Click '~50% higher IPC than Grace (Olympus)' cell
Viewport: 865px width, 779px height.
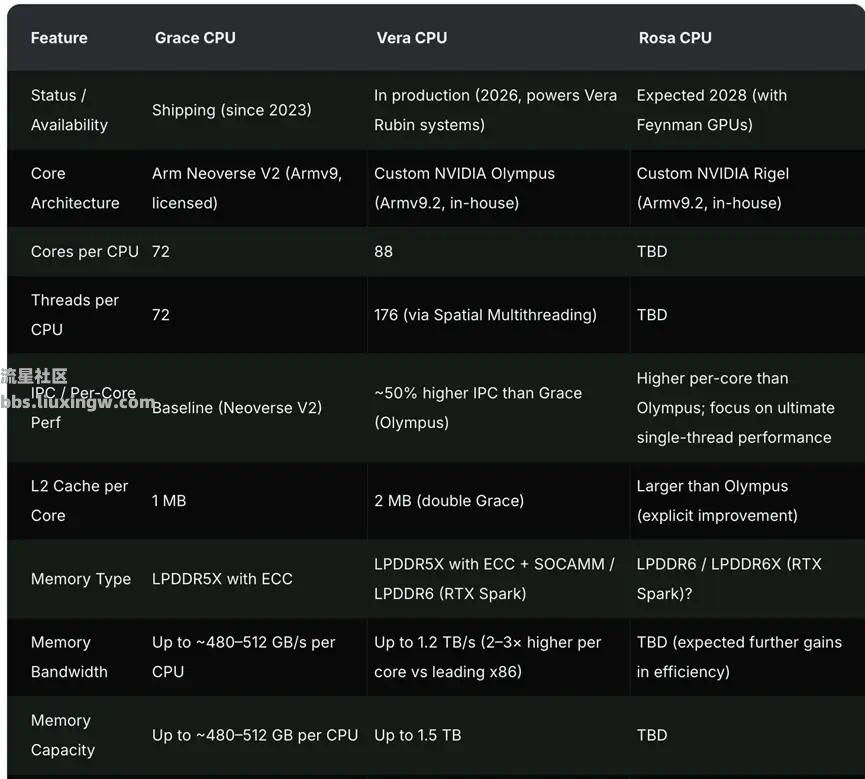[x=478, y=408]
